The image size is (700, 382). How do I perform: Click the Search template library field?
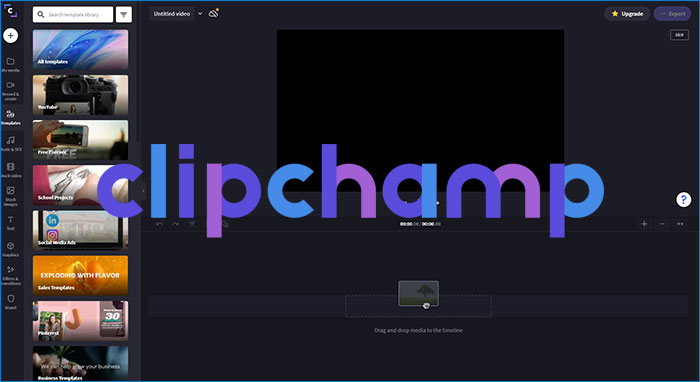click(x=73, y=15)
